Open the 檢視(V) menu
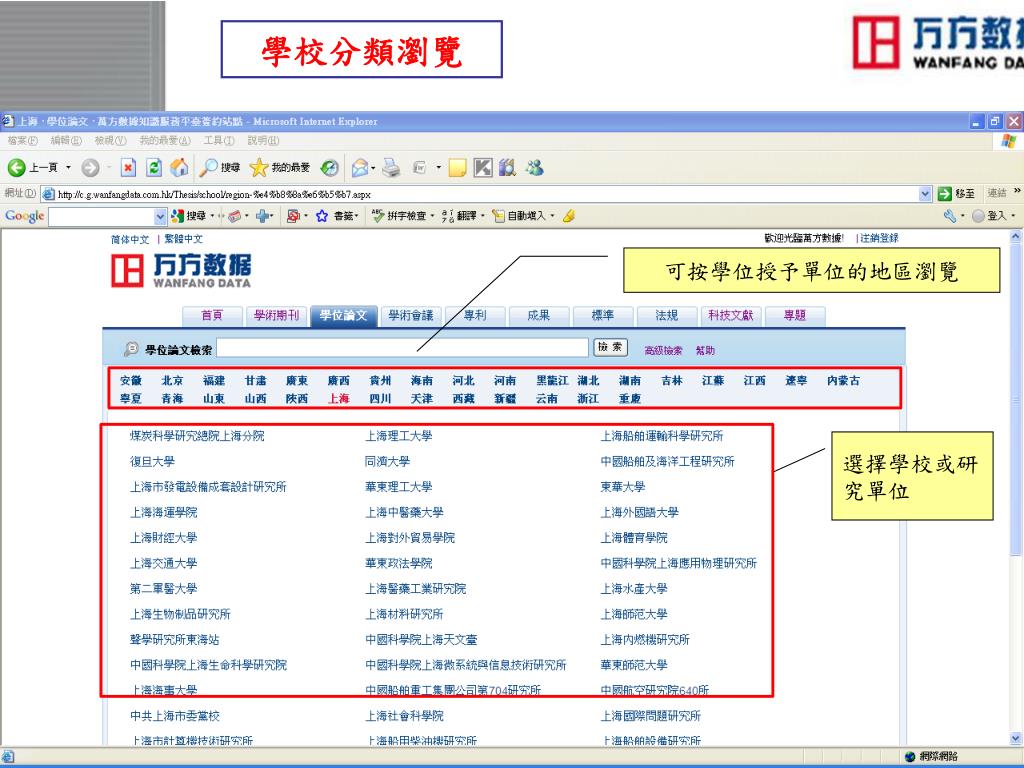1024x768 pixels. pyautogui.click(x=110, y=140)
